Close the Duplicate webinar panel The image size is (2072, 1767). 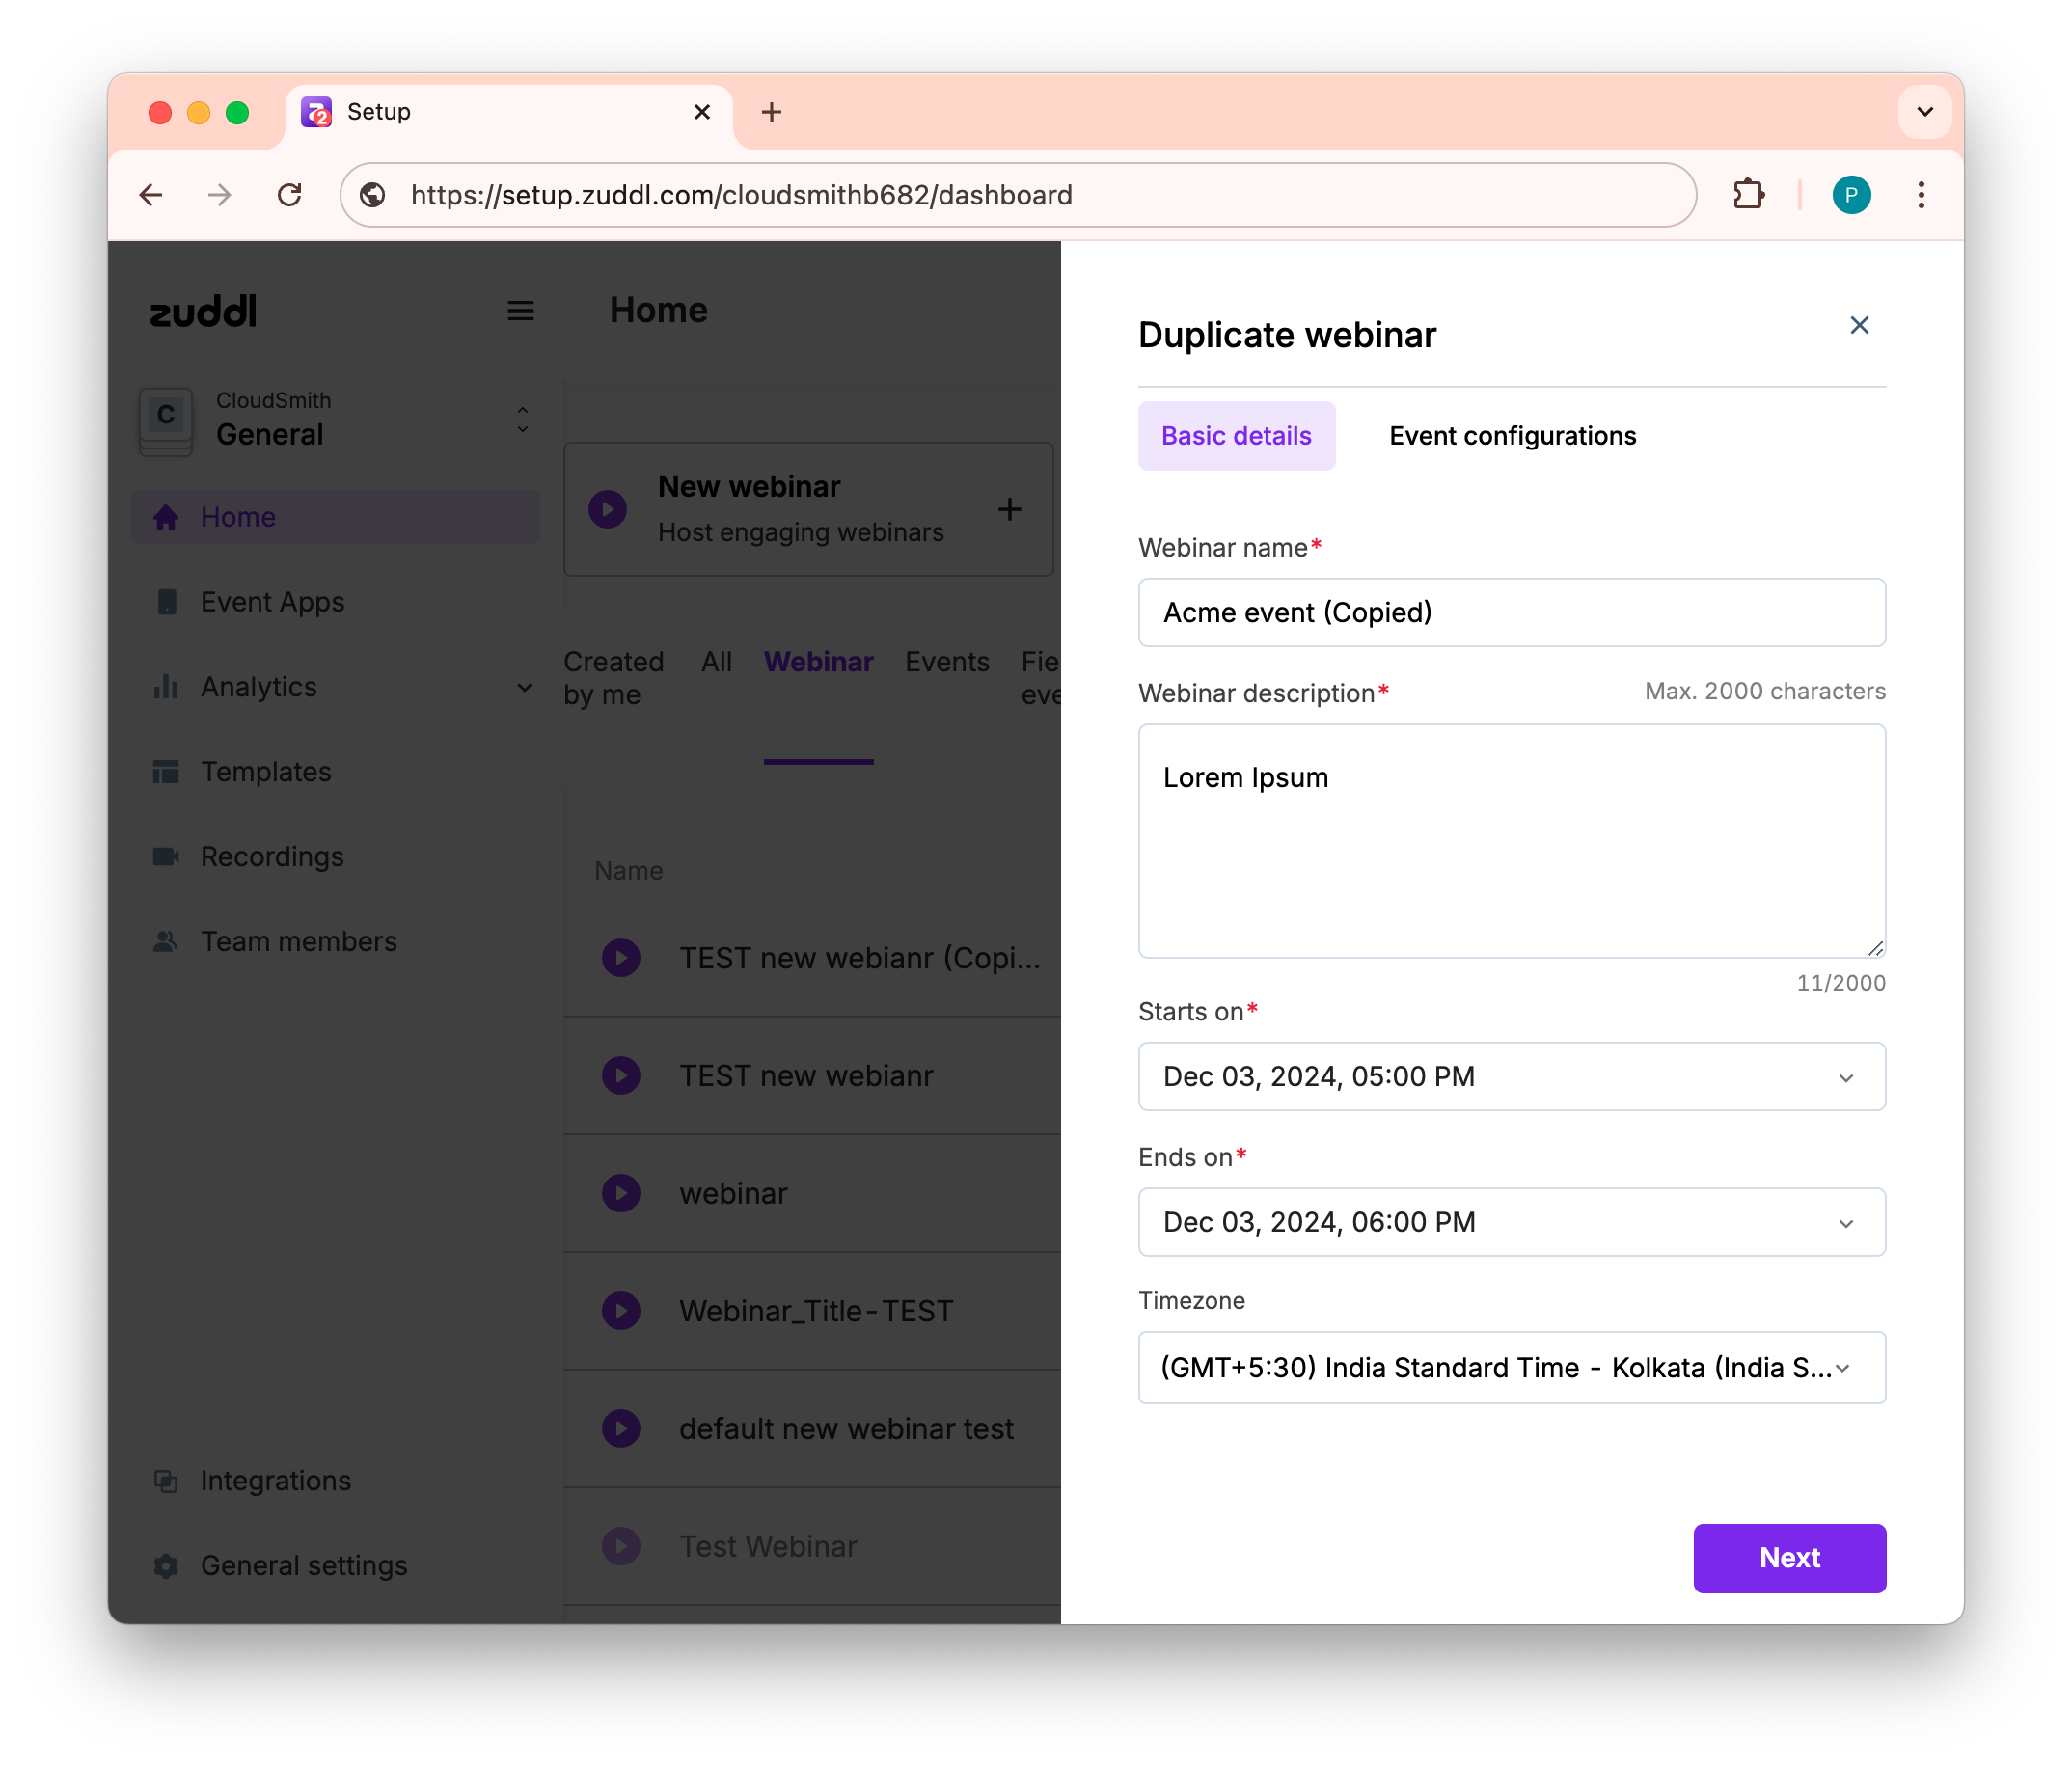tap(1858, 326)
